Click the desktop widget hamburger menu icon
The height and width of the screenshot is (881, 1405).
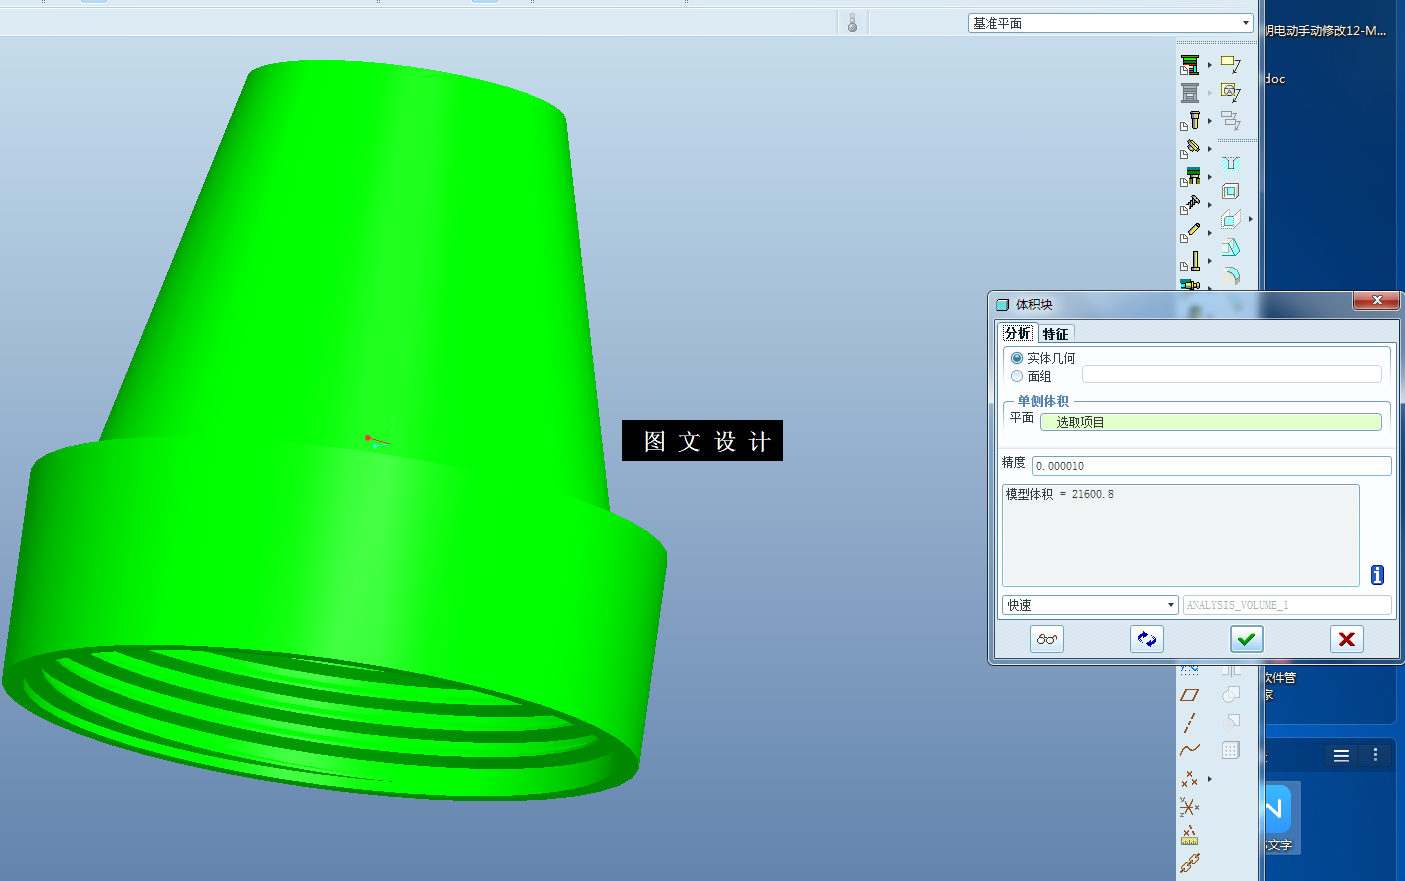1341,756
